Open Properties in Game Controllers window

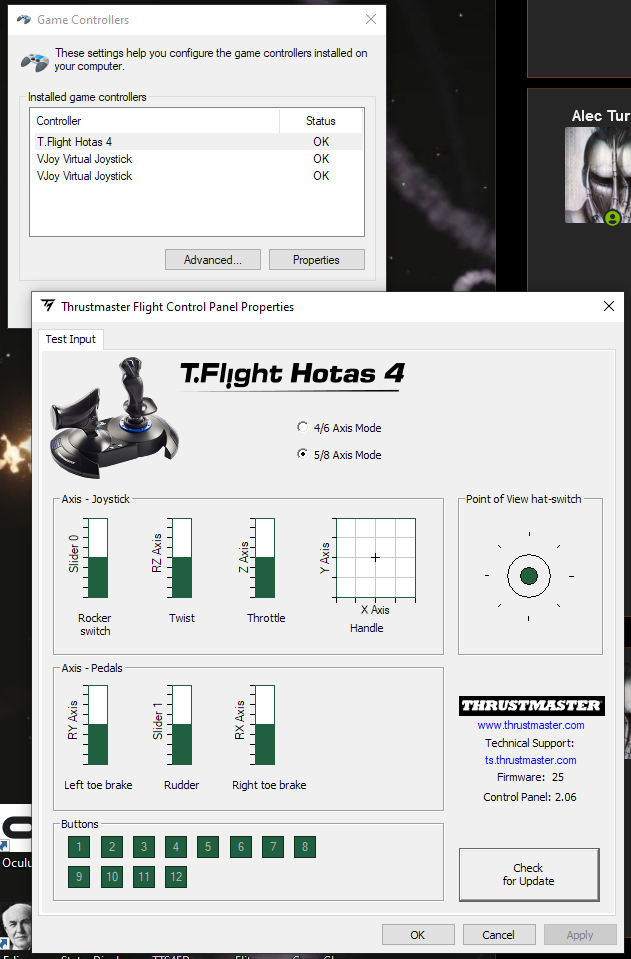point(316,259)
